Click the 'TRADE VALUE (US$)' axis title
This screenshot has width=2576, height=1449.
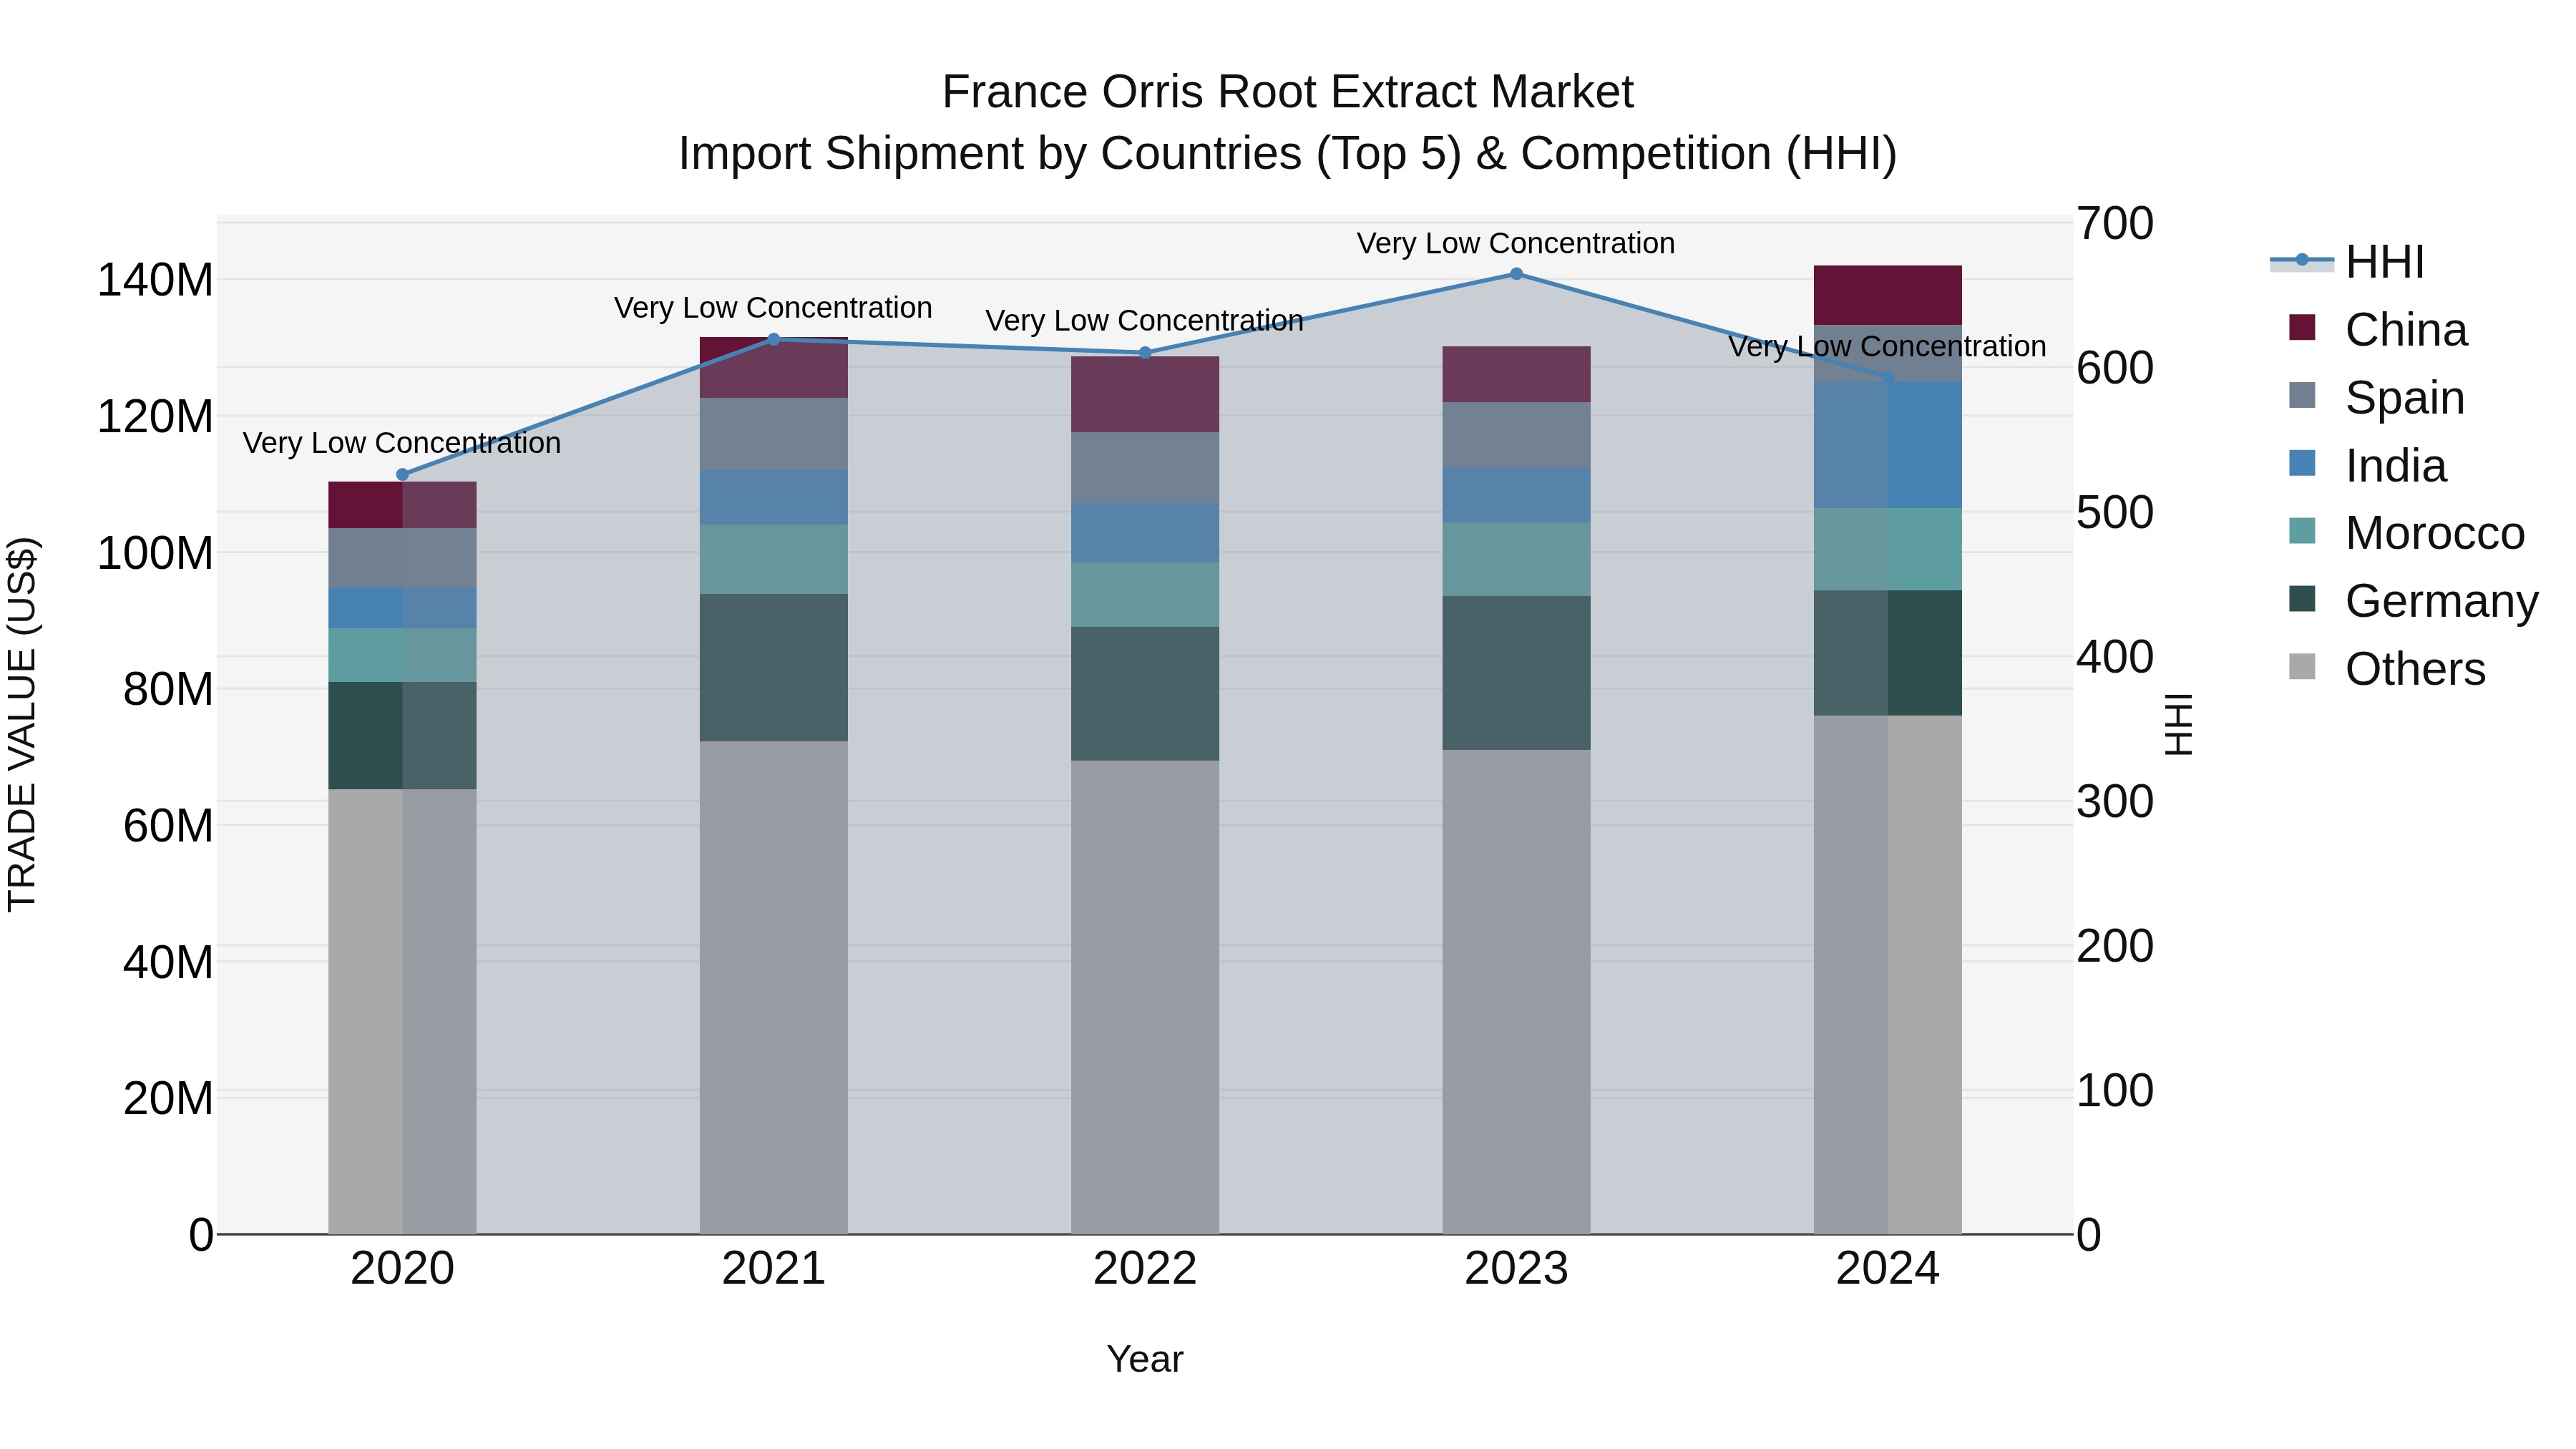tap(22, 724)
